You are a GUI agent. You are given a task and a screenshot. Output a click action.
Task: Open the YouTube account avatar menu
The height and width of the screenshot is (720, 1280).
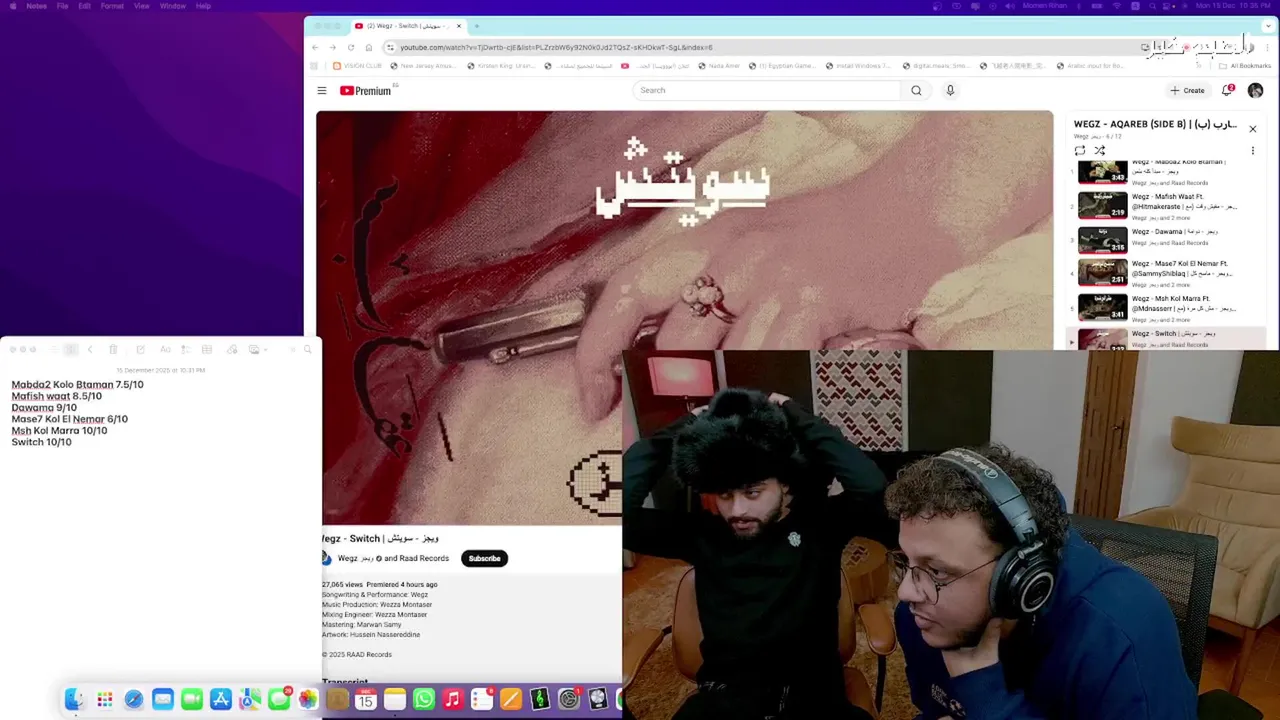pos(1255,90)
